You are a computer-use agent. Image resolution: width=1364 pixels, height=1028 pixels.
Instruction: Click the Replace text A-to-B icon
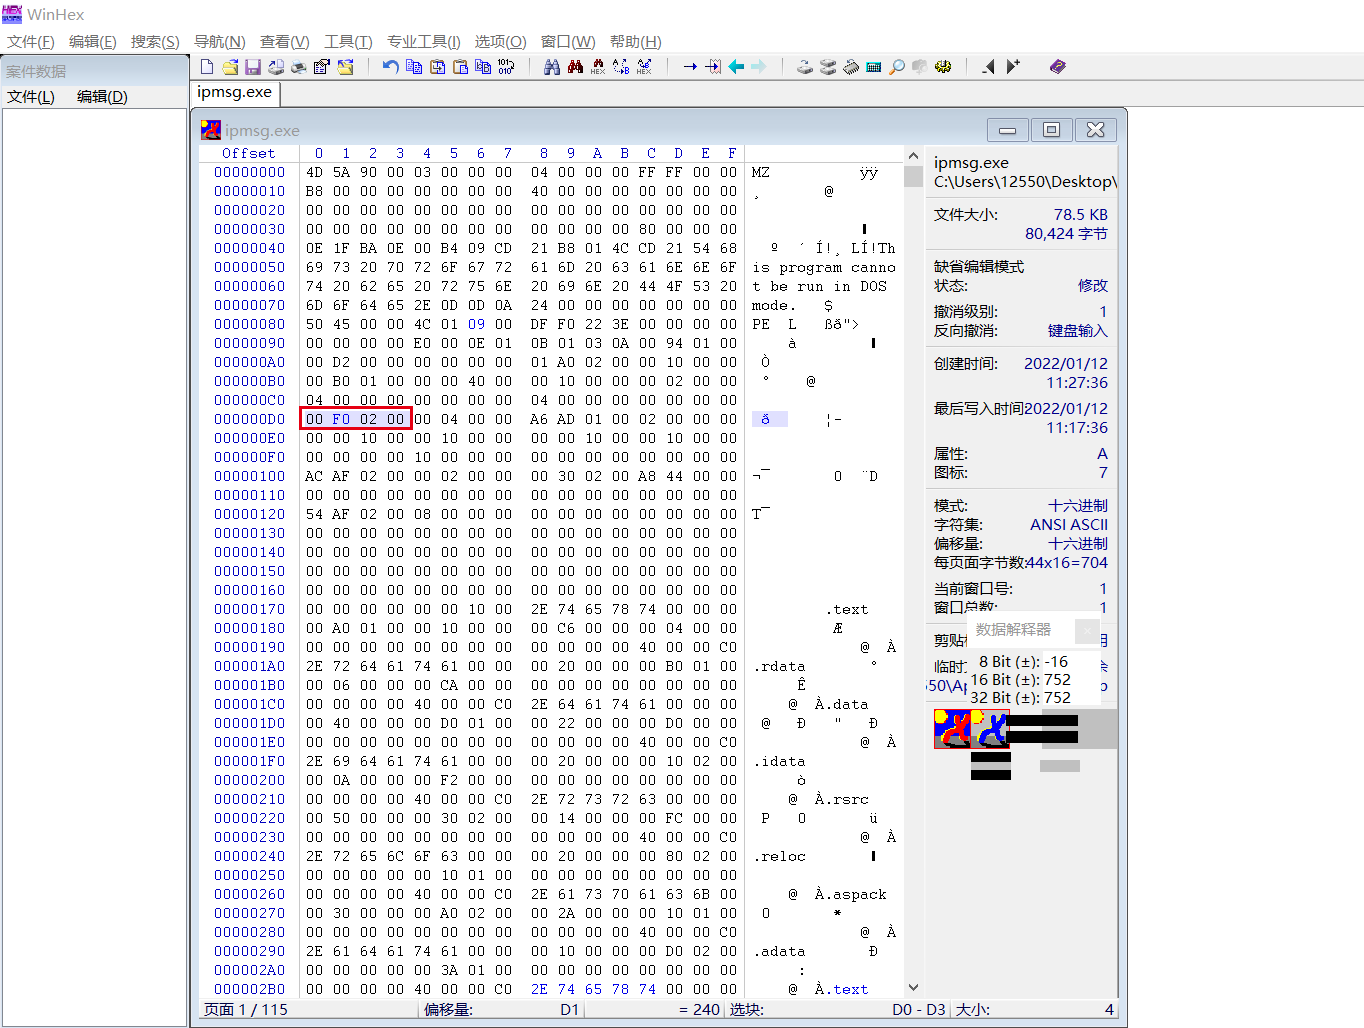coord(621,67)
